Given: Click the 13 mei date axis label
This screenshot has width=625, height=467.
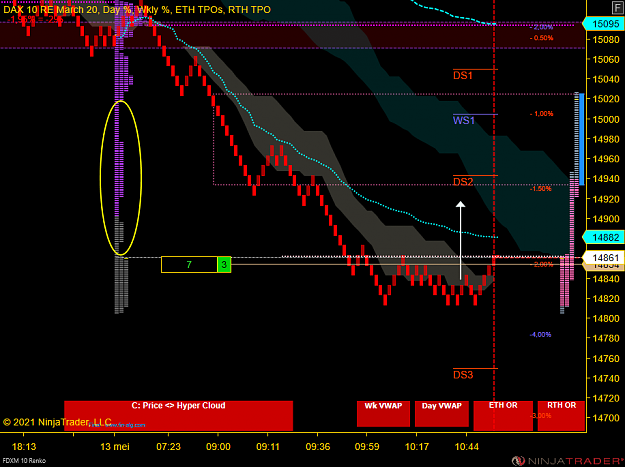Looking at the screenshot, I should pyautogui.click(x=115, y=447).
